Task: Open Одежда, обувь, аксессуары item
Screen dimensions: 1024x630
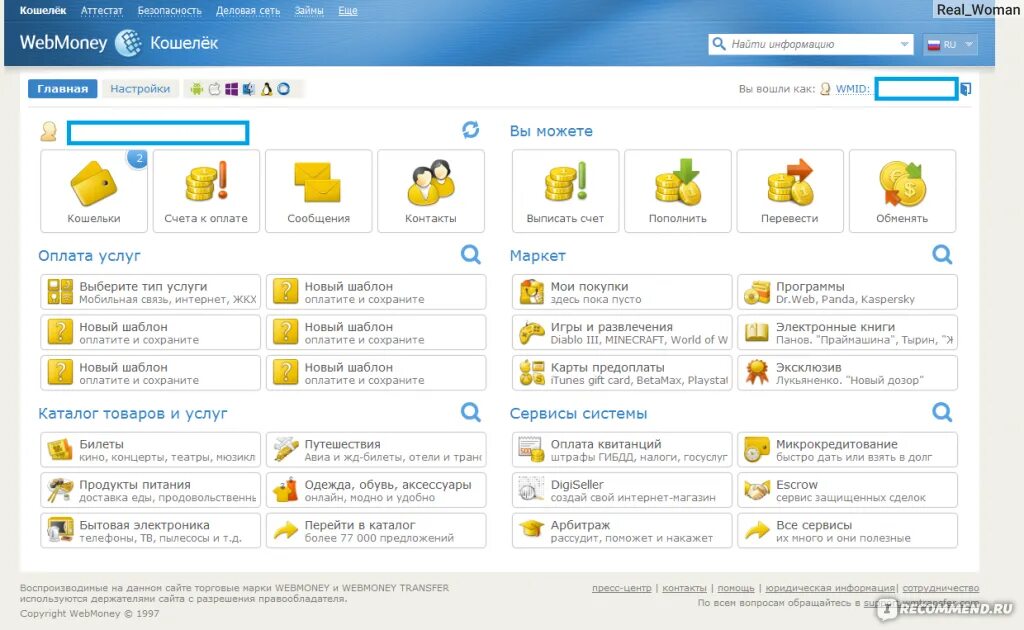Action: coord(376,490)
